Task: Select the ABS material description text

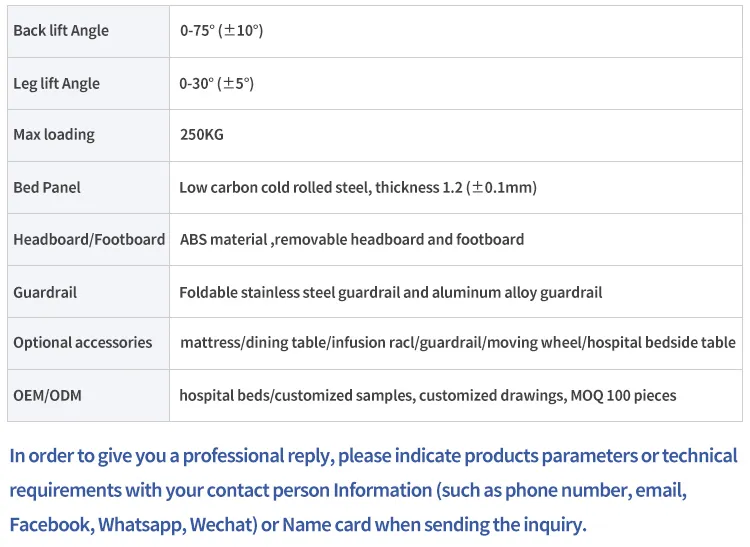Action: tap(352, 239)
